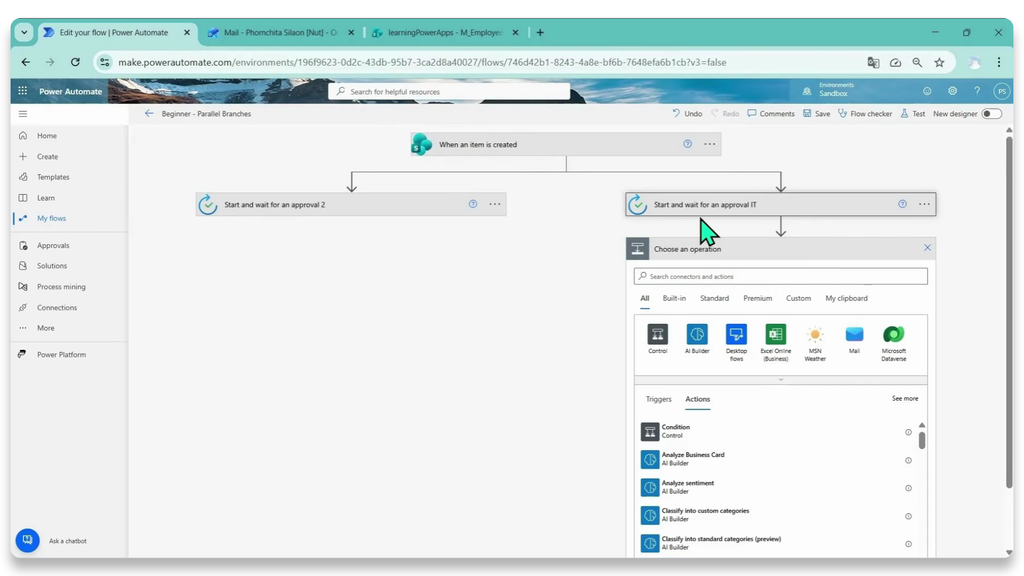The image size is (1024, 576).
Task: Open Approvals in the left navigation
Action: (x=53, y=246)
